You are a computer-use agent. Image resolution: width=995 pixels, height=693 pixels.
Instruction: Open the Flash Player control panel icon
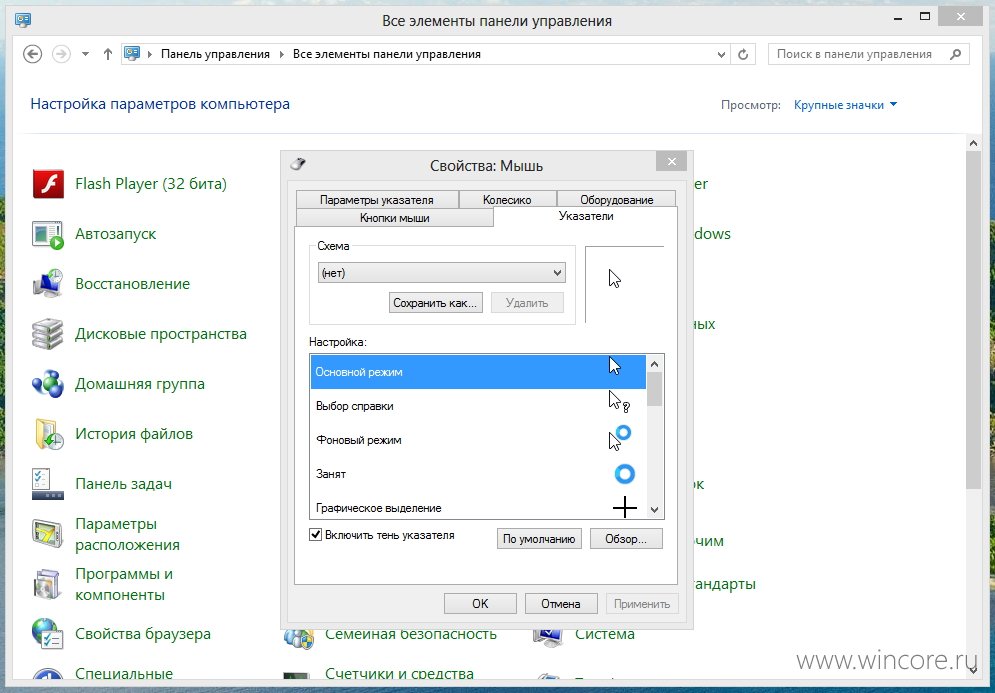point(48,184)
